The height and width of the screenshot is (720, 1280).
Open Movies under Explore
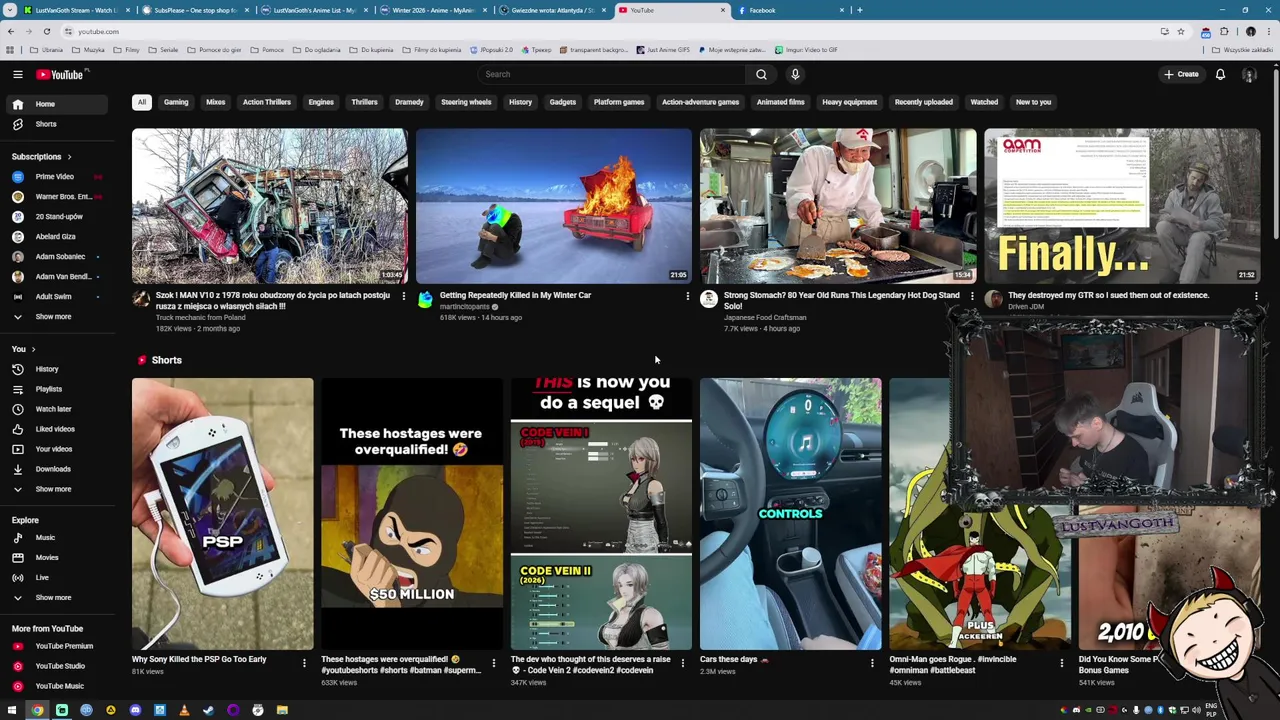point(57,558)
